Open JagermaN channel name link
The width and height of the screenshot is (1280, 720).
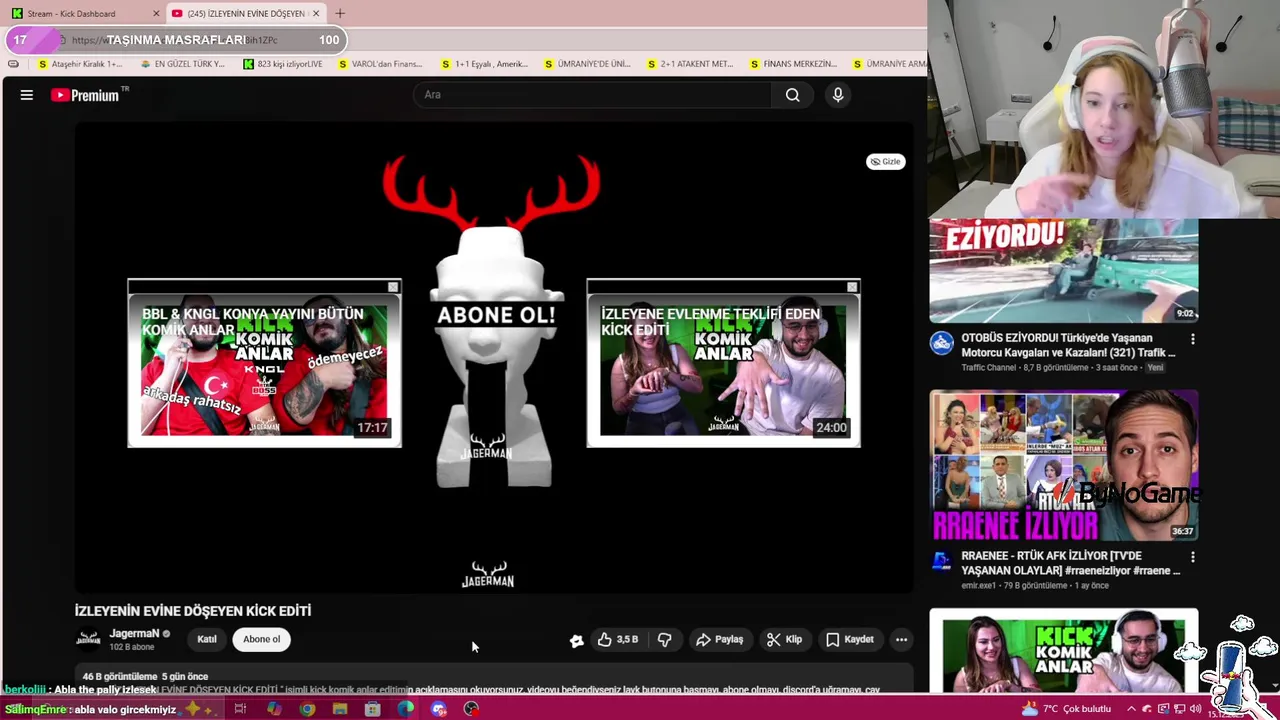(x=134, y=633)
